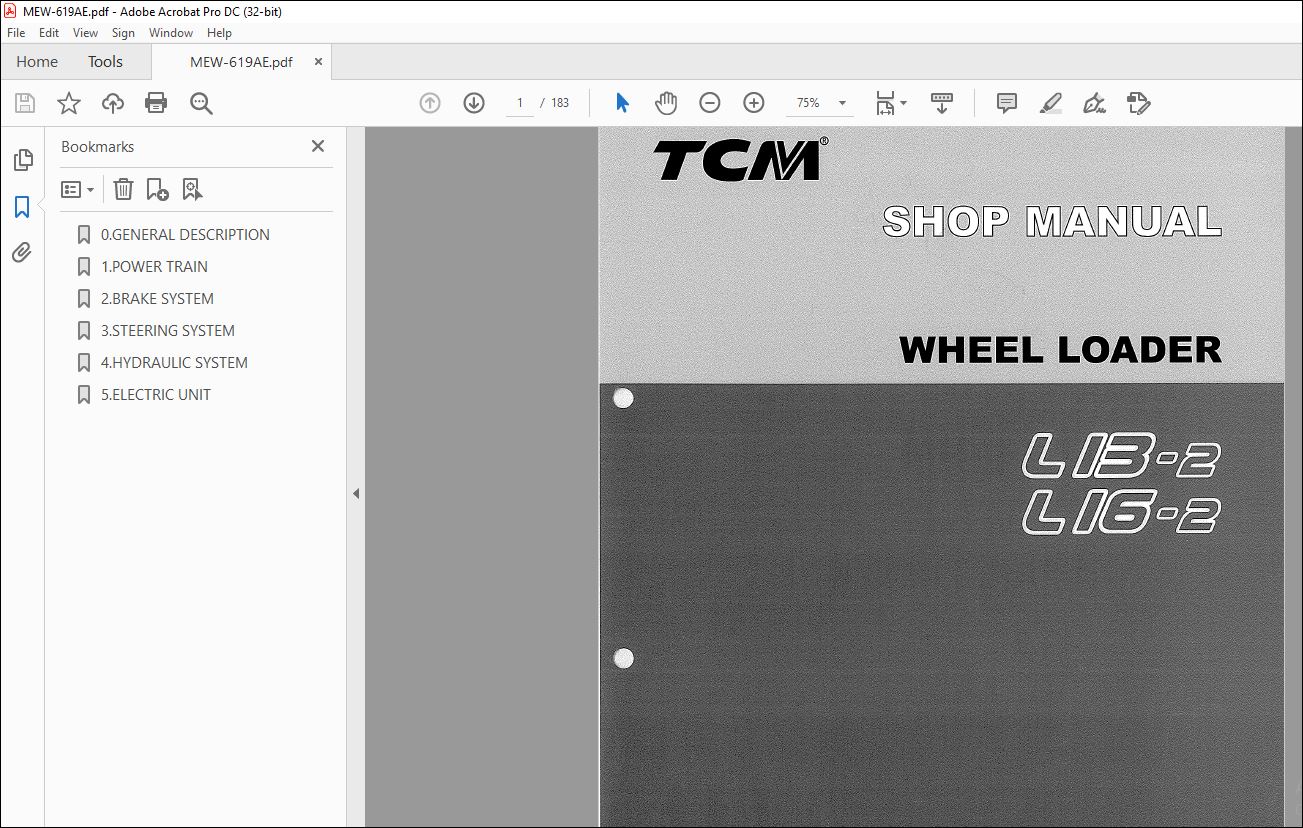This screenshot has height=828, width=1303.
Task: Collapse the navigation pane arrow
Action: click(x=356, y=493)
